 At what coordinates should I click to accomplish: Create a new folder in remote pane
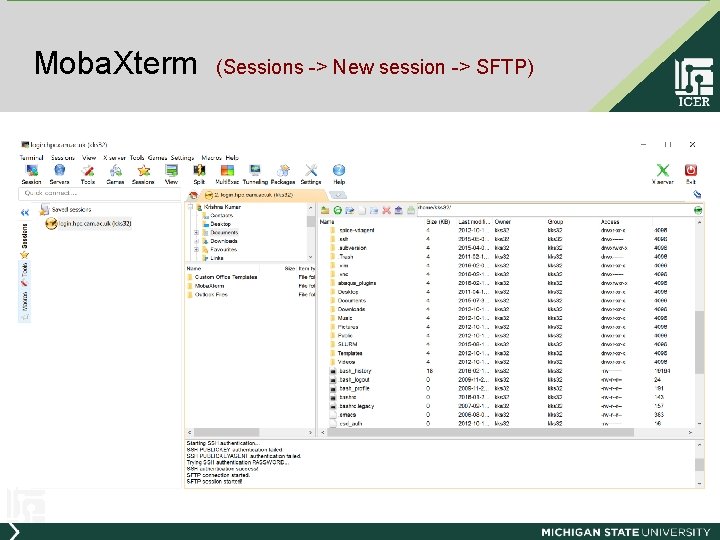(374, 210)
